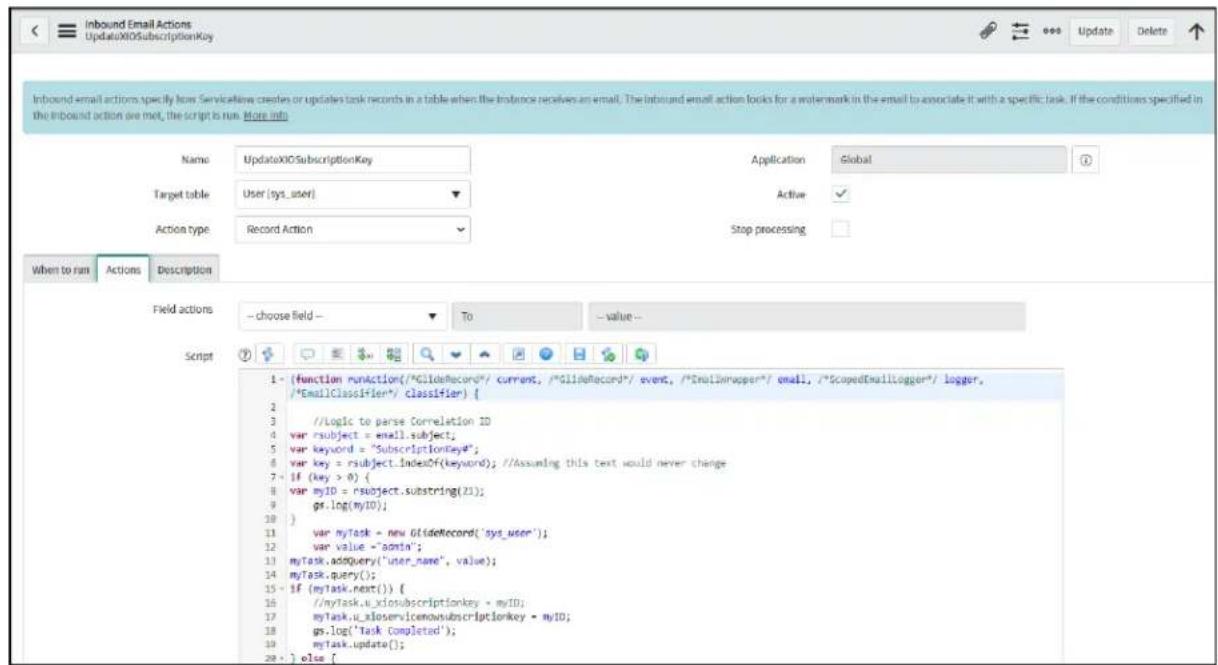Open the script editor help icon
The width and height of the screenshot is (1218, 665).
tap(245, 354)
